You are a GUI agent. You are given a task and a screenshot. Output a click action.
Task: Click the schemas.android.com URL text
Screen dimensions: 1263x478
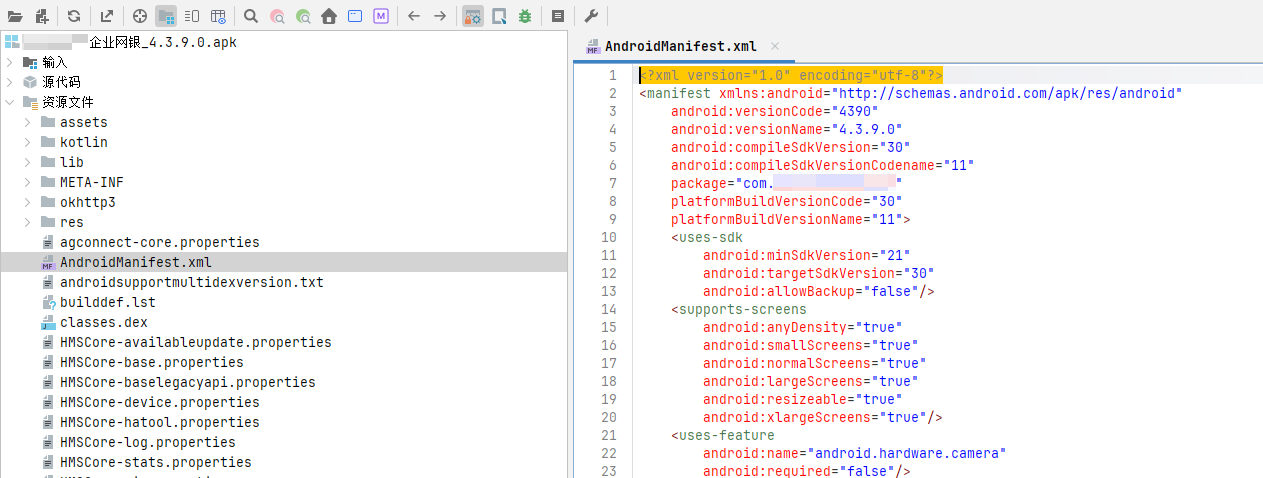[x=1007, y=93]
